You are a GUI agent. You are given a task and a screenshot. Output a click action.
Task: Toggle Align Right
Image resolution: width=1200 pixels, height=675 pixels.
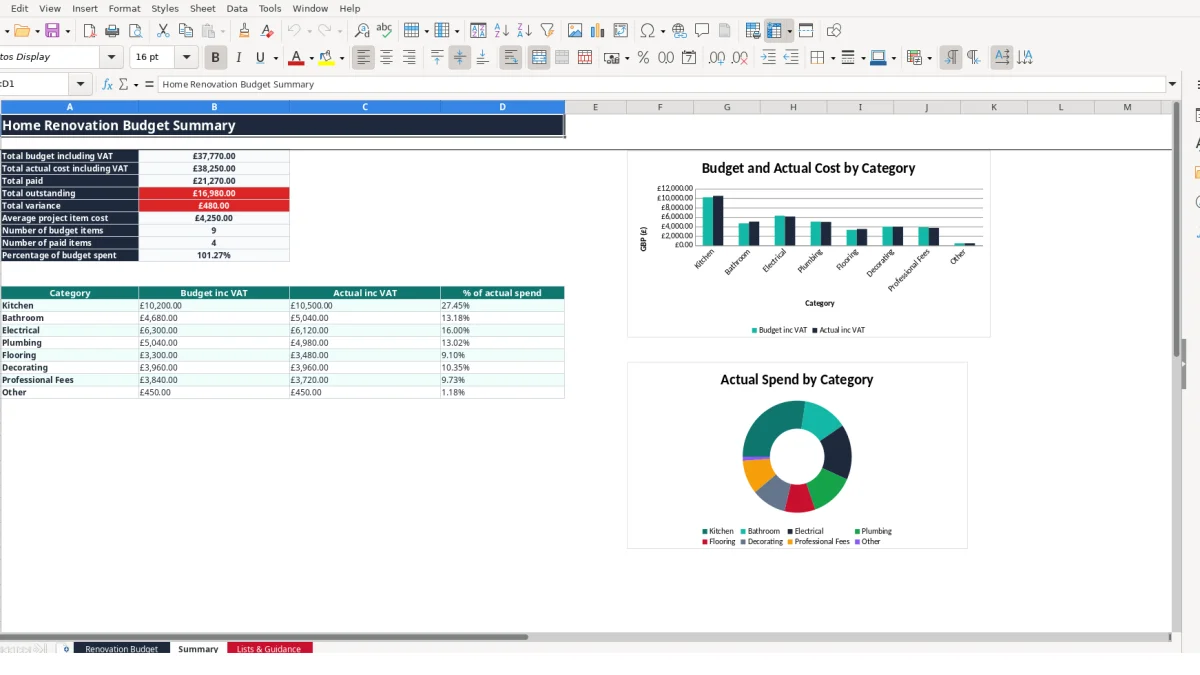pos(409,58)
